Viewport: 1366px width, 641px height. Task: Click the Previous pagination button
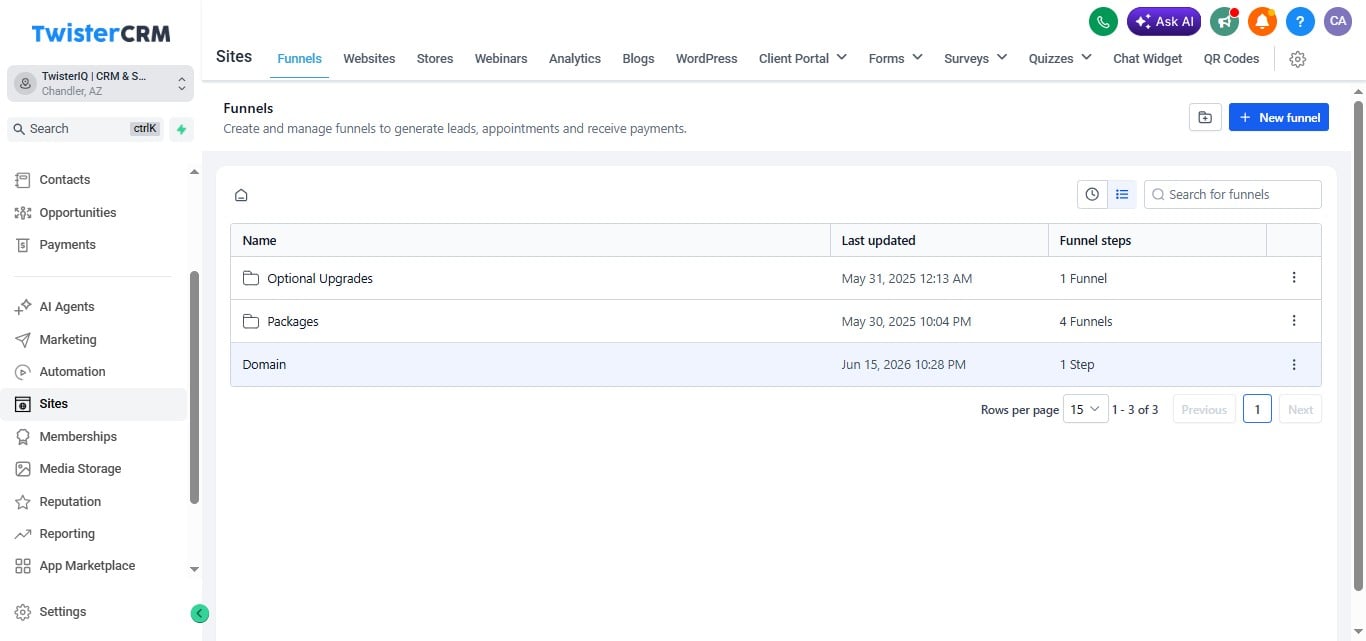pyautogui.click(x=1204, y=410)
